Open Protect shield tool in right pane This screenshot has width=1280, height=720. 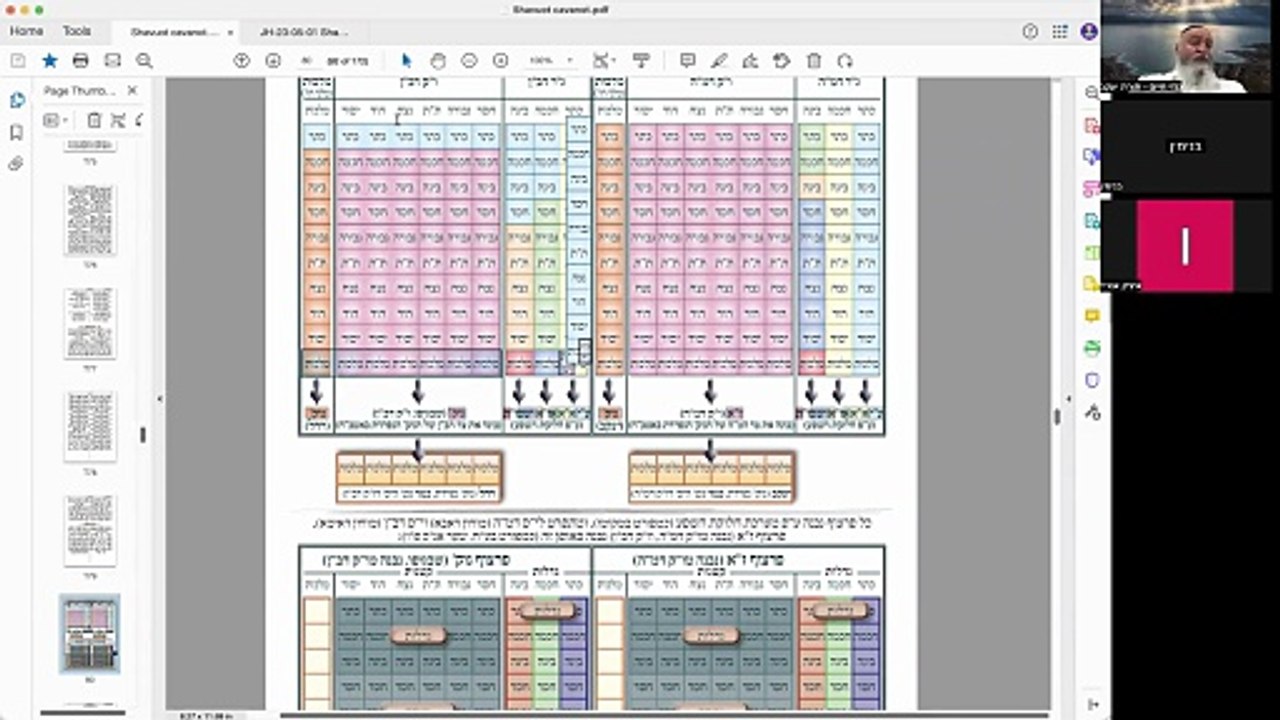(1092, 380)
